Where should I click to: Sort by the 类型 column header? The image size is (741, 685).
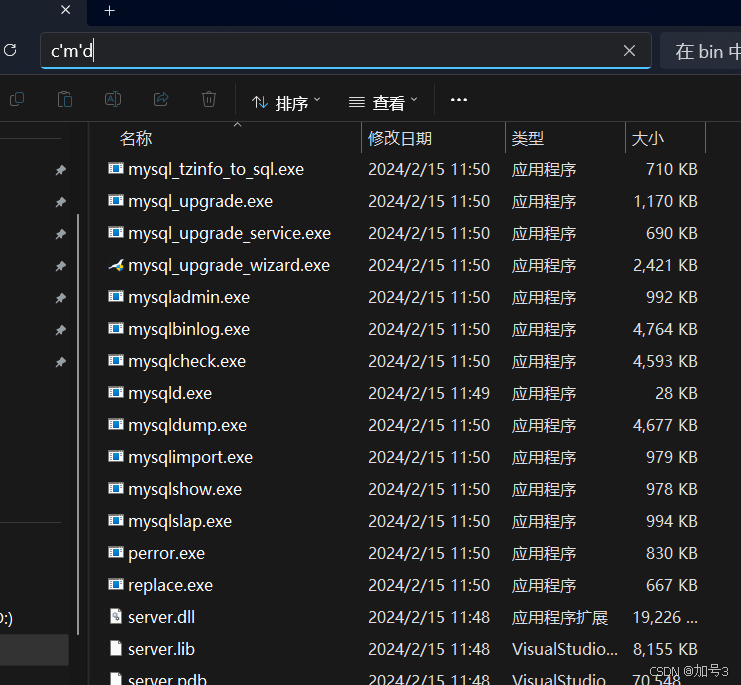tap(528, 138)
